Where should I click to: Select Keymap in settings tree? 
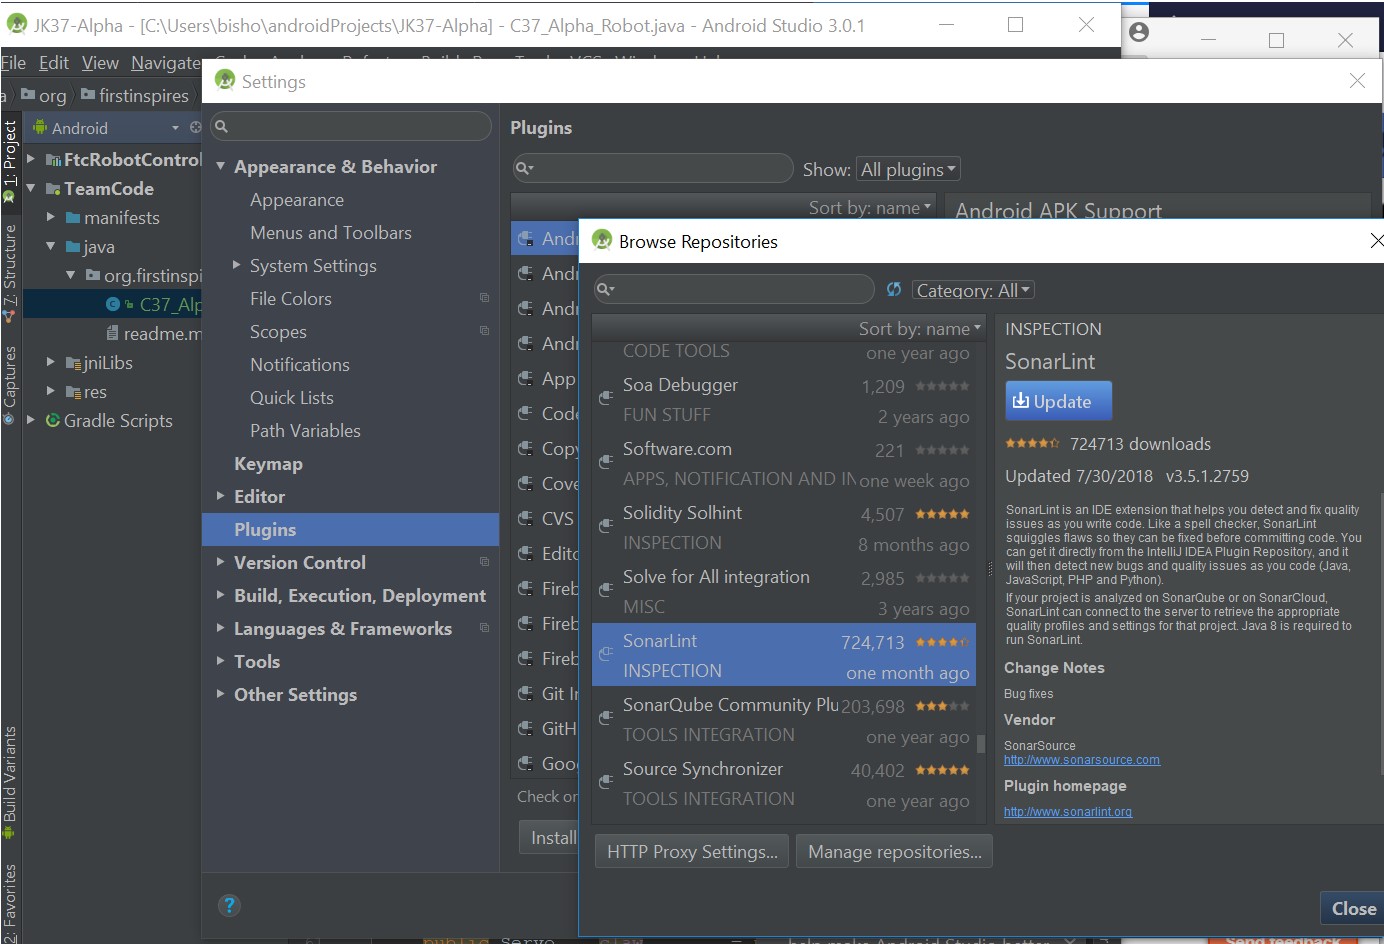click(268, 463)
